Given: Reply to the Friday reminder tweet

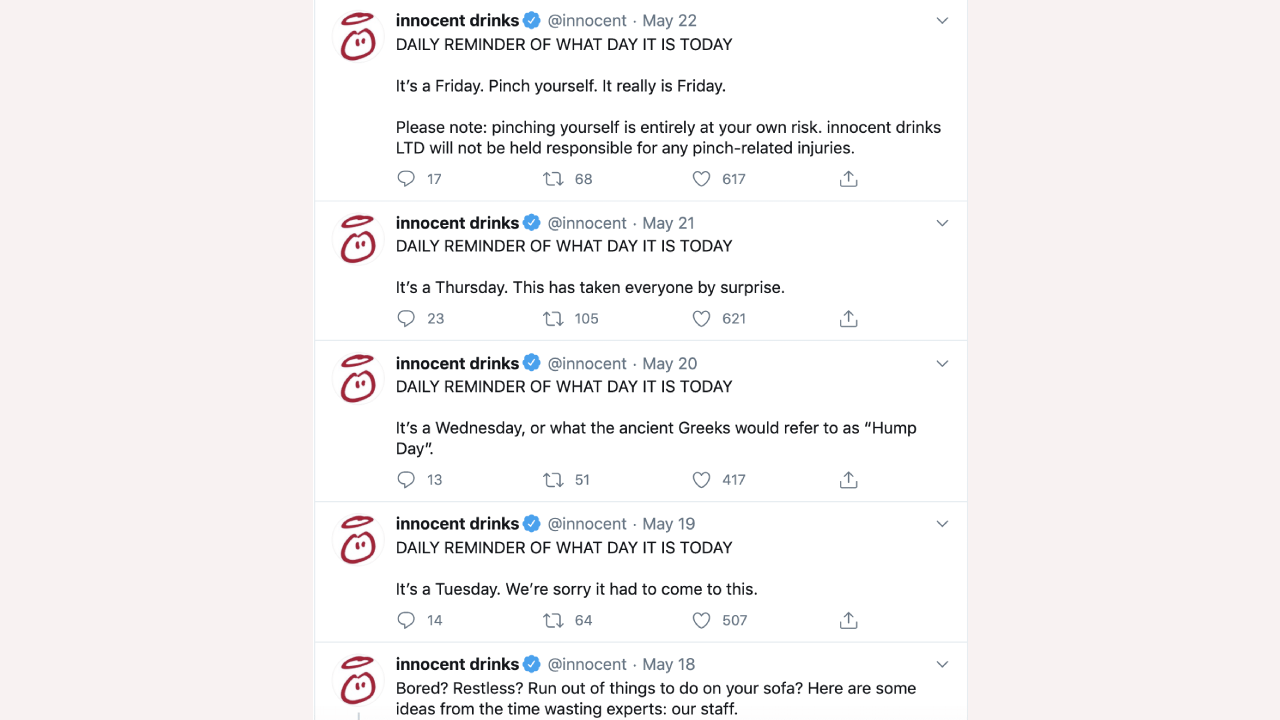Looking at the screenshot, I should click(x=406, y=179).
